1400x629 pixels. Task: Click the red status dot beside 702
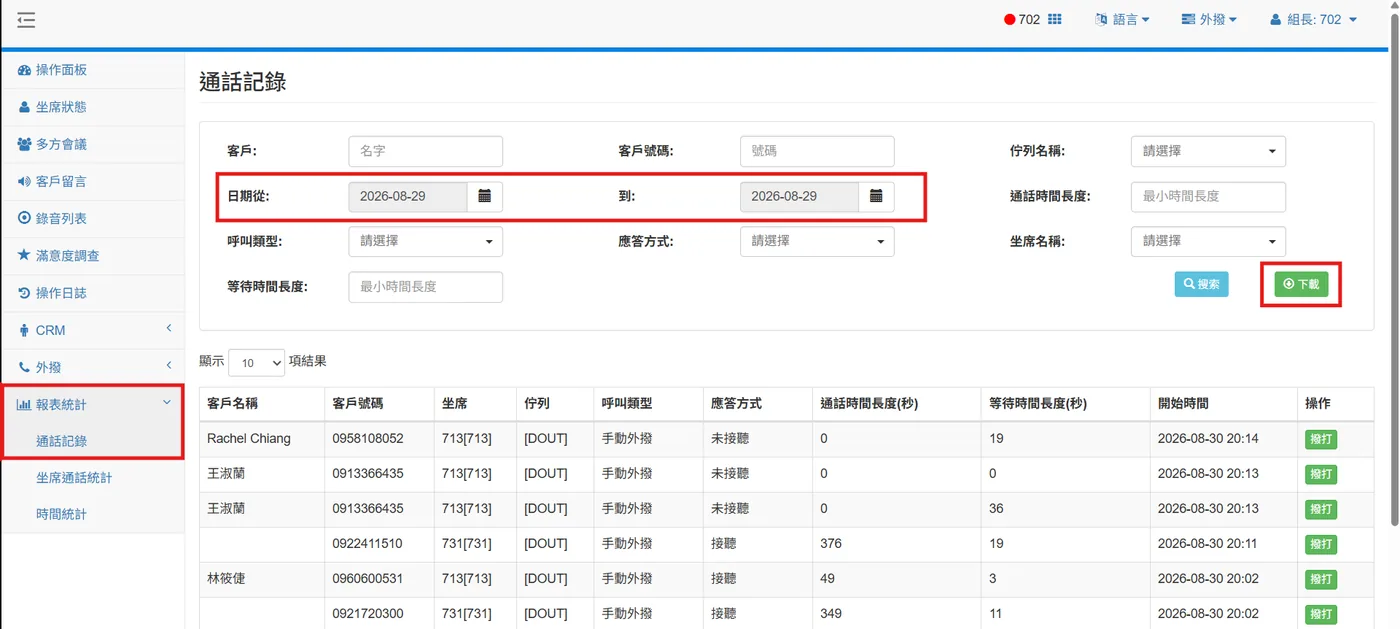click(x=1010, y=20)
